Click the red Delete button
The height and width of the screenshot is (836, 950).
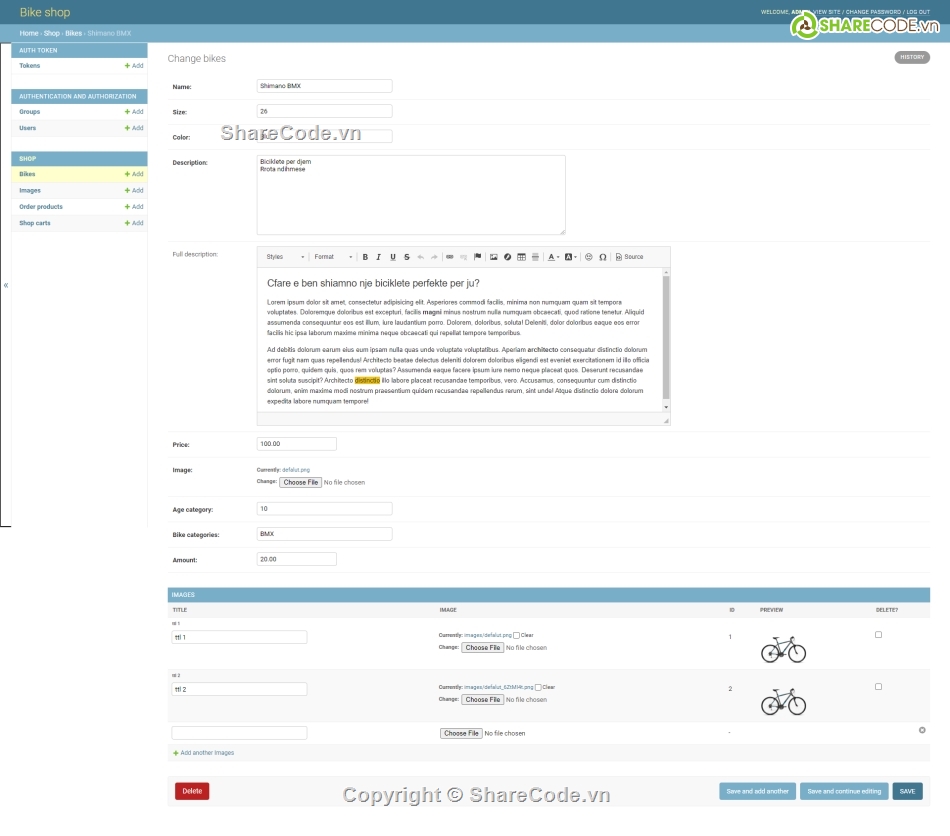click(x=192, y=791)
